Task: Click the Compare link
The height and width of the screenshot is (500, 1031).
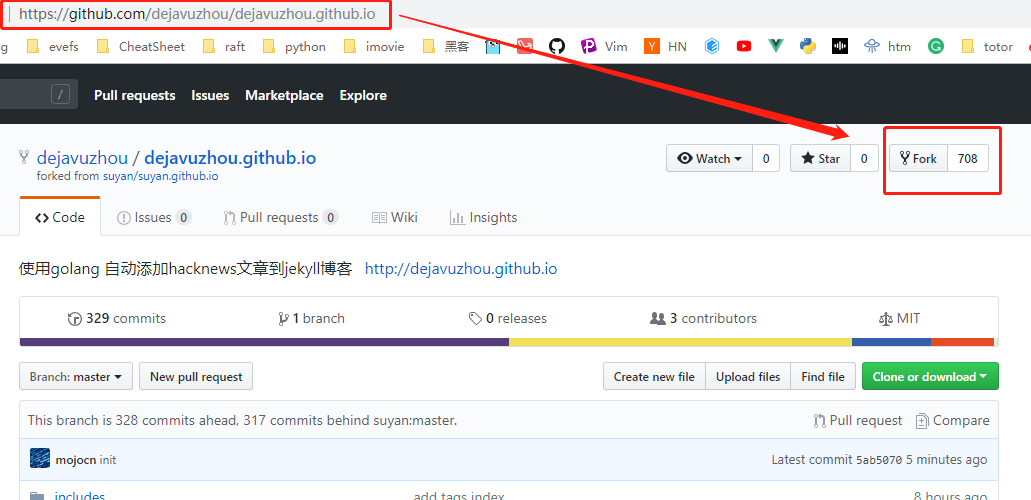Action: 952,420
